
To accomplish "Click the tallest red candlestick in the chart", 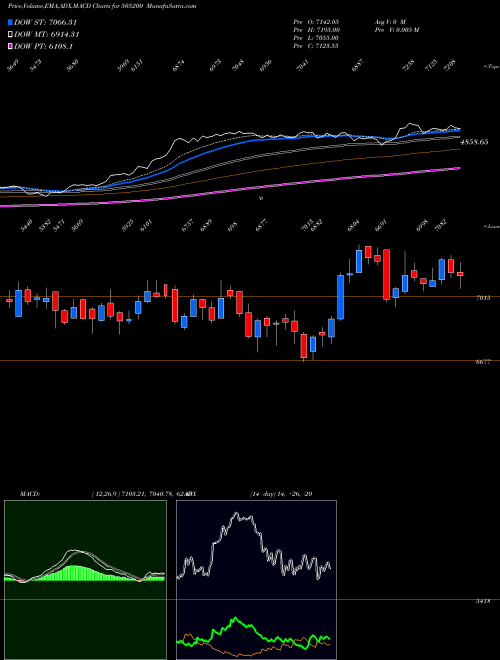I will tap(386, 274).
